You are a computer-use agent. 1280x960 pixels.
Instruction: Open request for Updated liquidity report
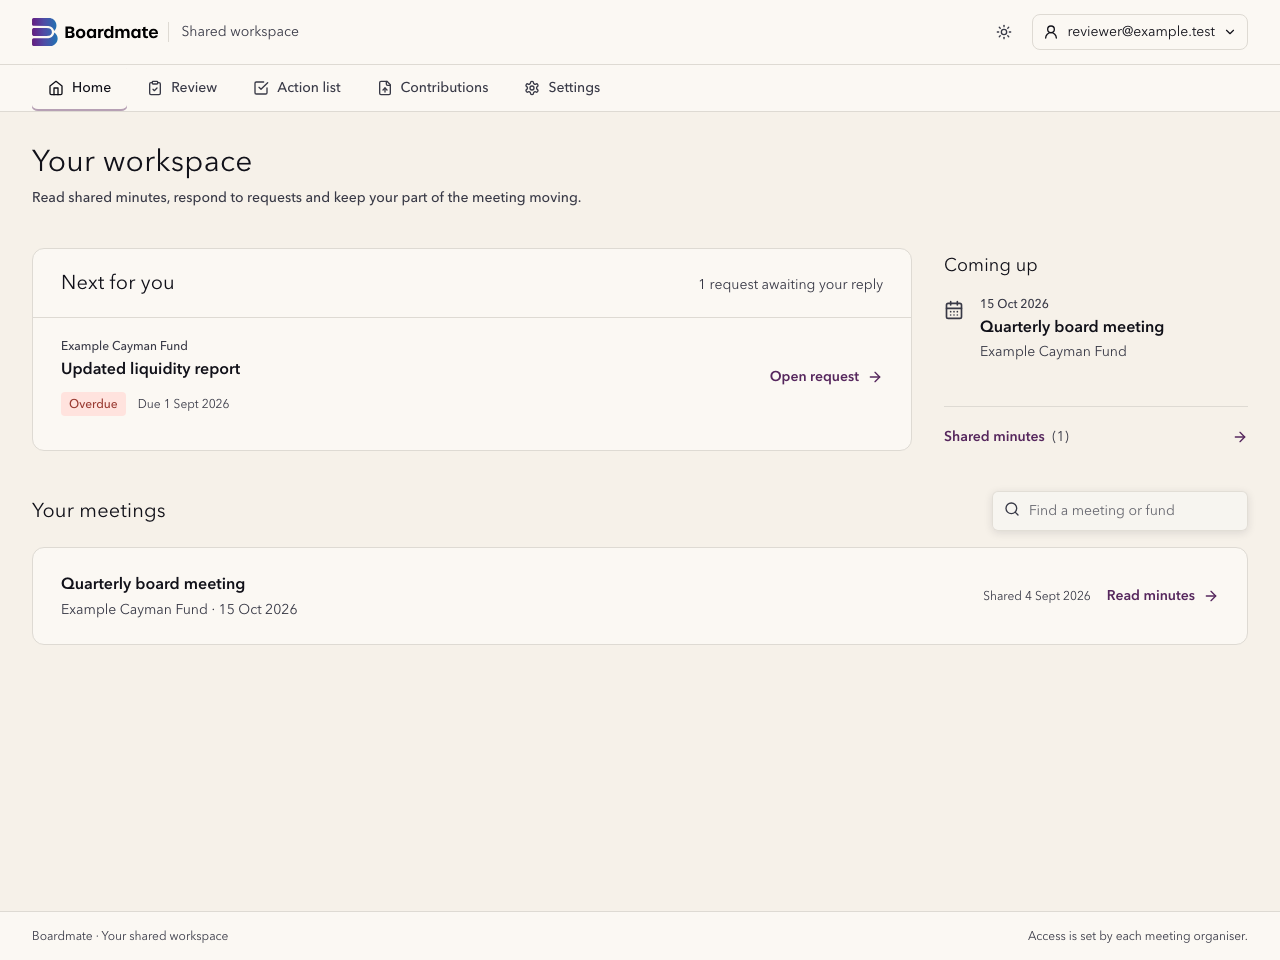pyautogui.click(x=826, y=377)
